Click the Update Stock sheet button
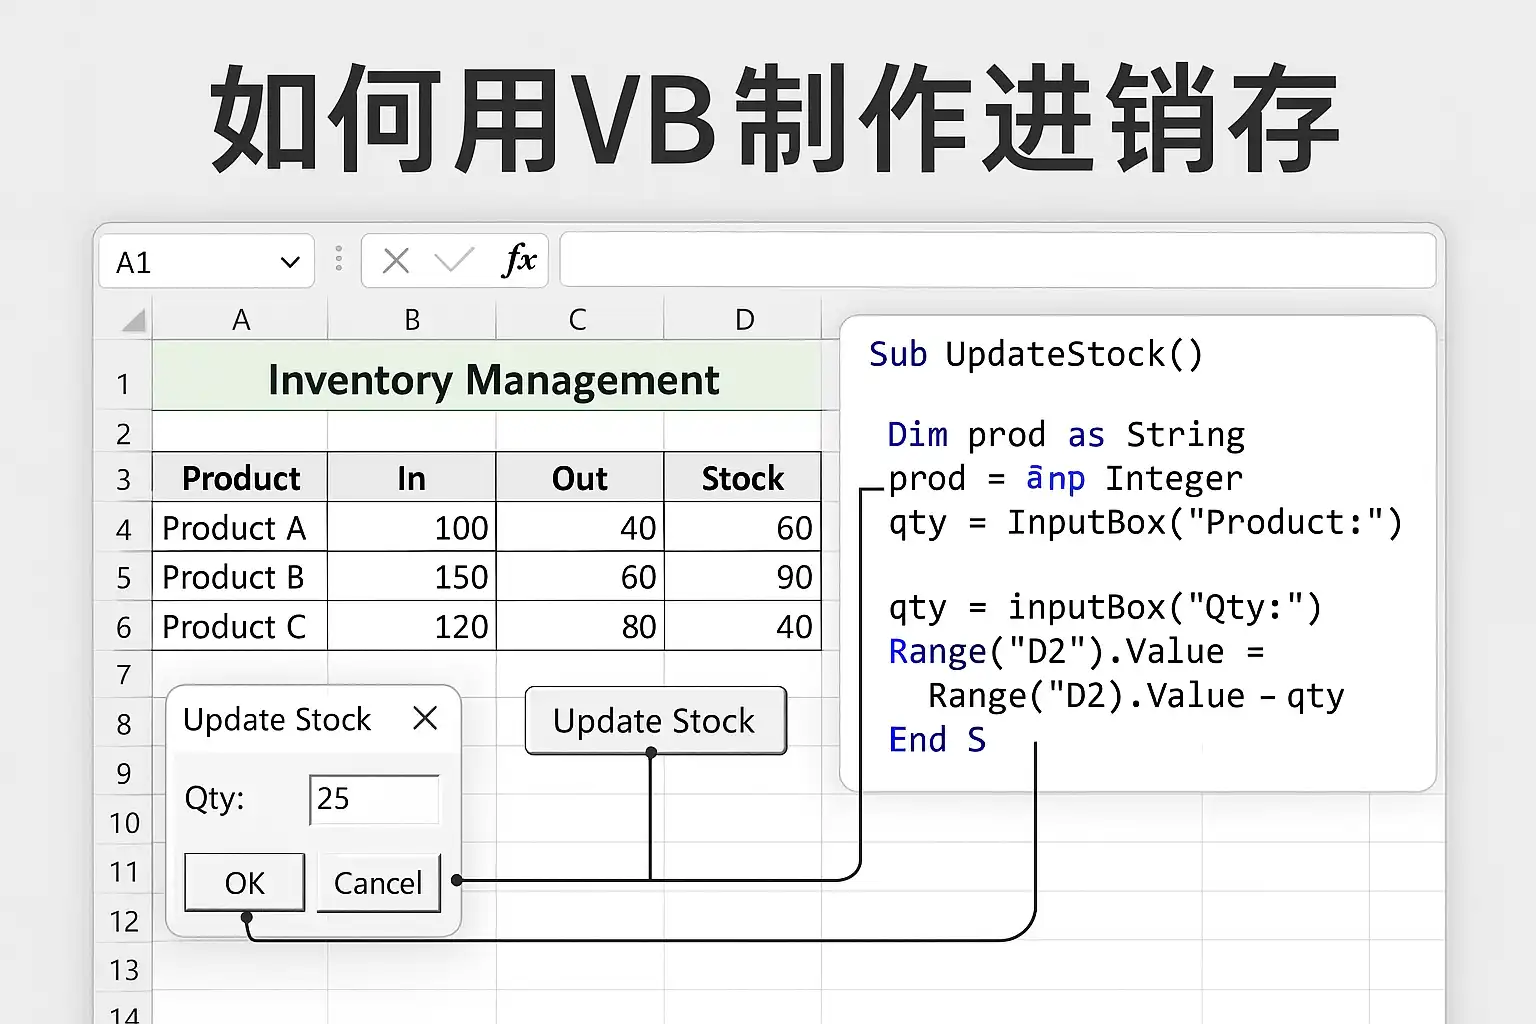1536x1024 pixels. 655,720
